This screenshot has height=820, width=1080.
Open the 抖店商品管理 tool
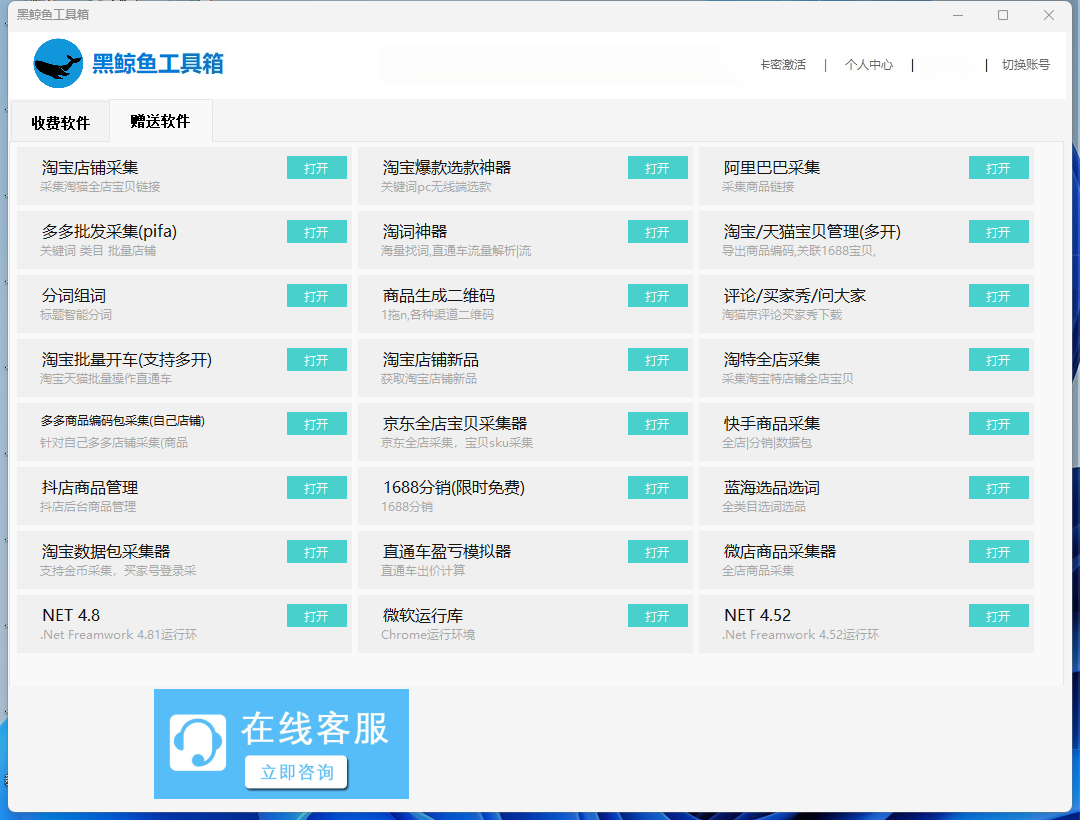316,488
